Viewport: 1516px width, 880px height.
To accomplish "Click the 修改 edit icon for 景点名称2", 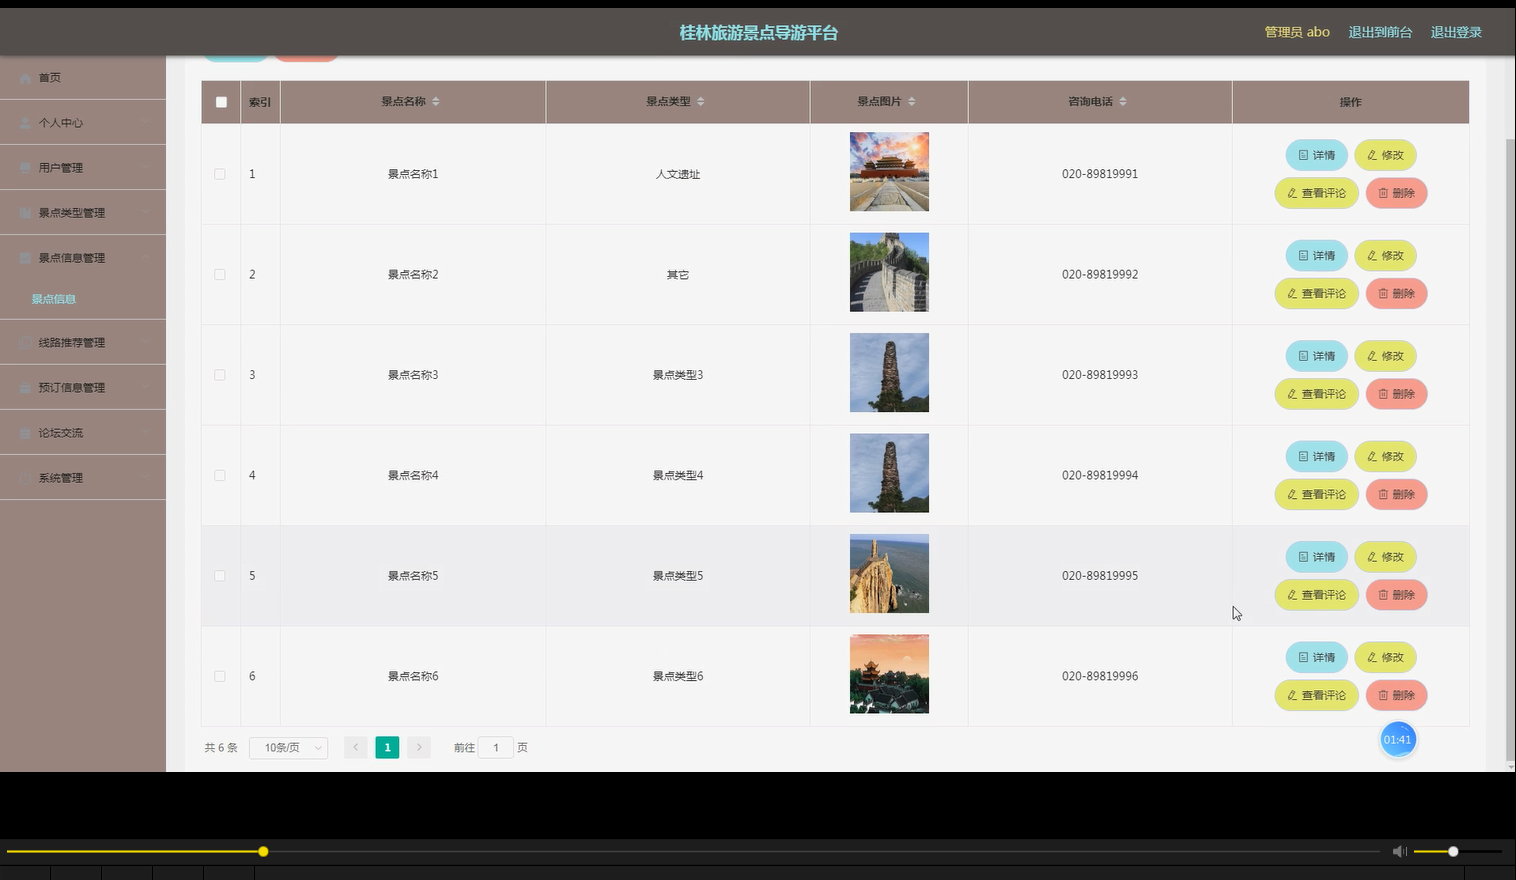I will pyautogui.click(x=1371, y=255).
